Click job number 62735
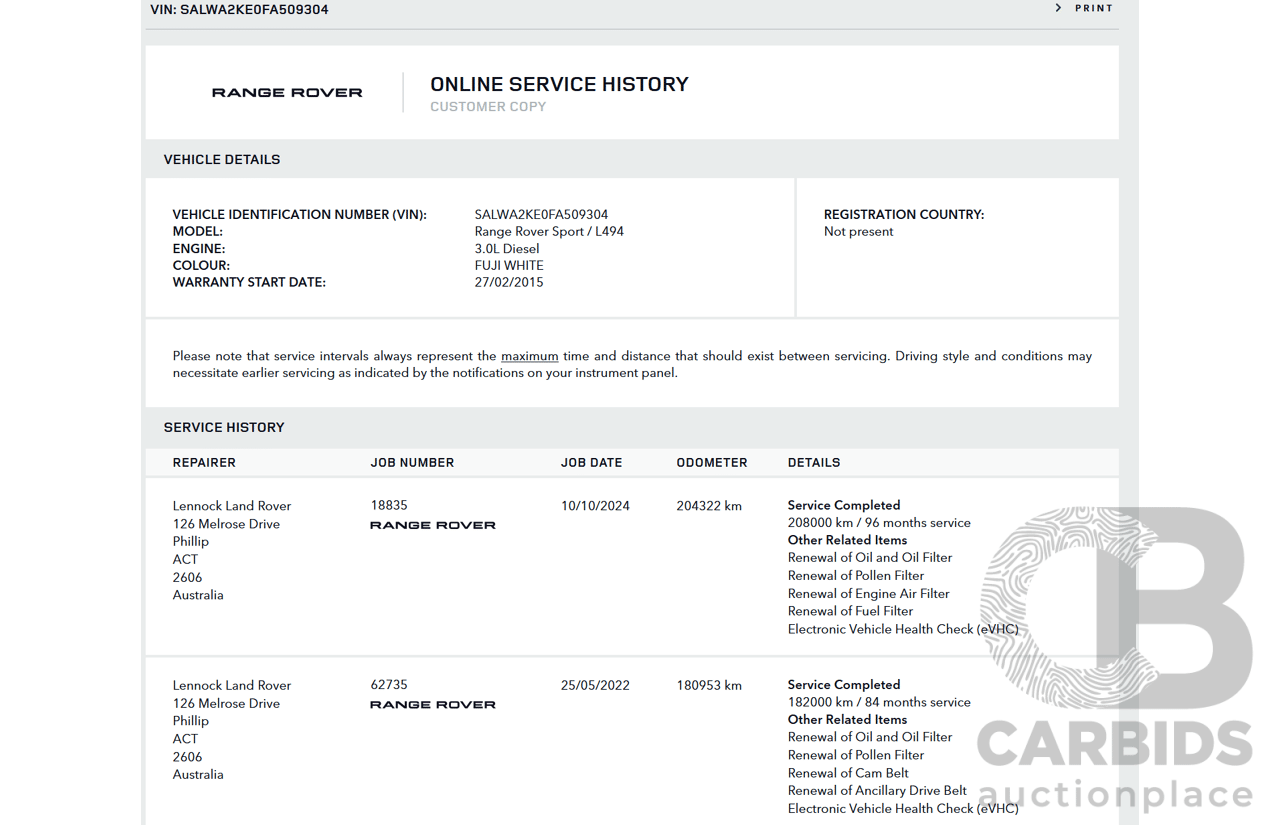Screen dimensions: 1280x825 pos(389,685)
